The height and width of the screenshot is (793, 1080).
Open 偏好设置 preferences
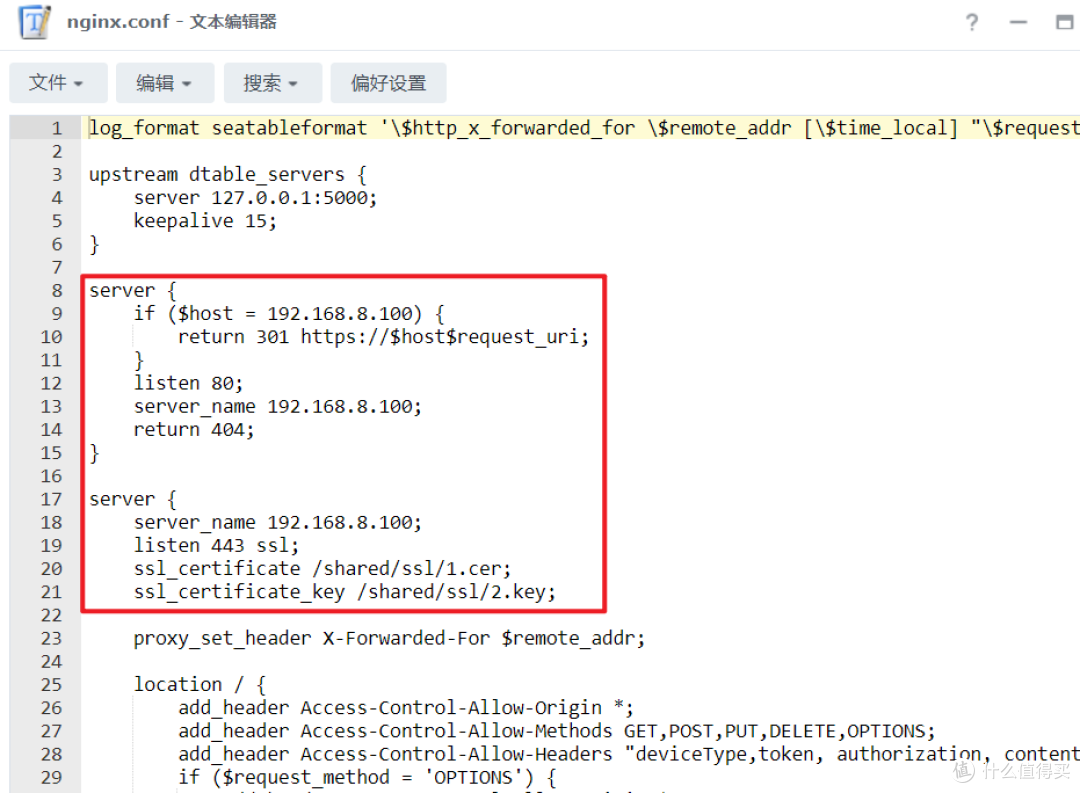click(388, 83)
